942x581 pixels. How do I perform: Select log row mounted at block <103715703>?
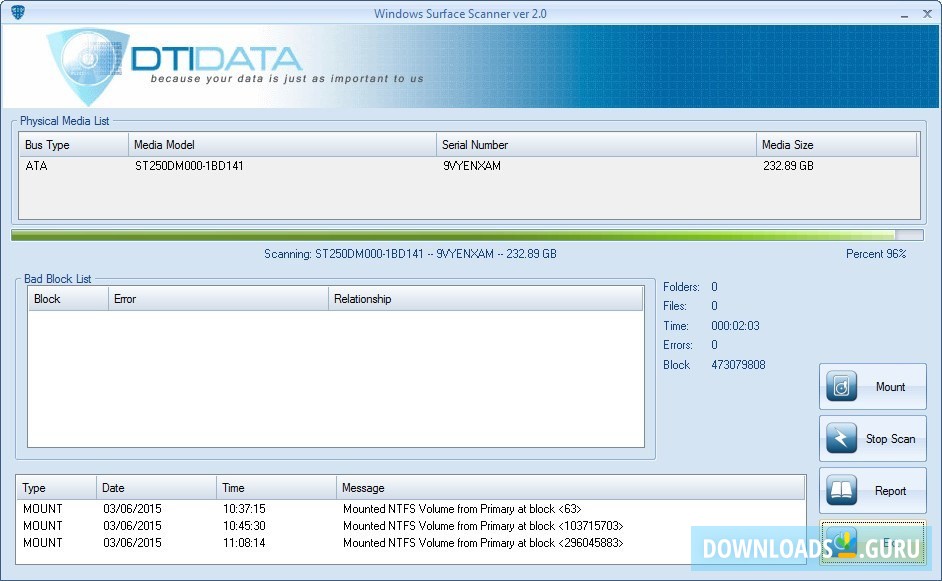(x=410, y=526)
